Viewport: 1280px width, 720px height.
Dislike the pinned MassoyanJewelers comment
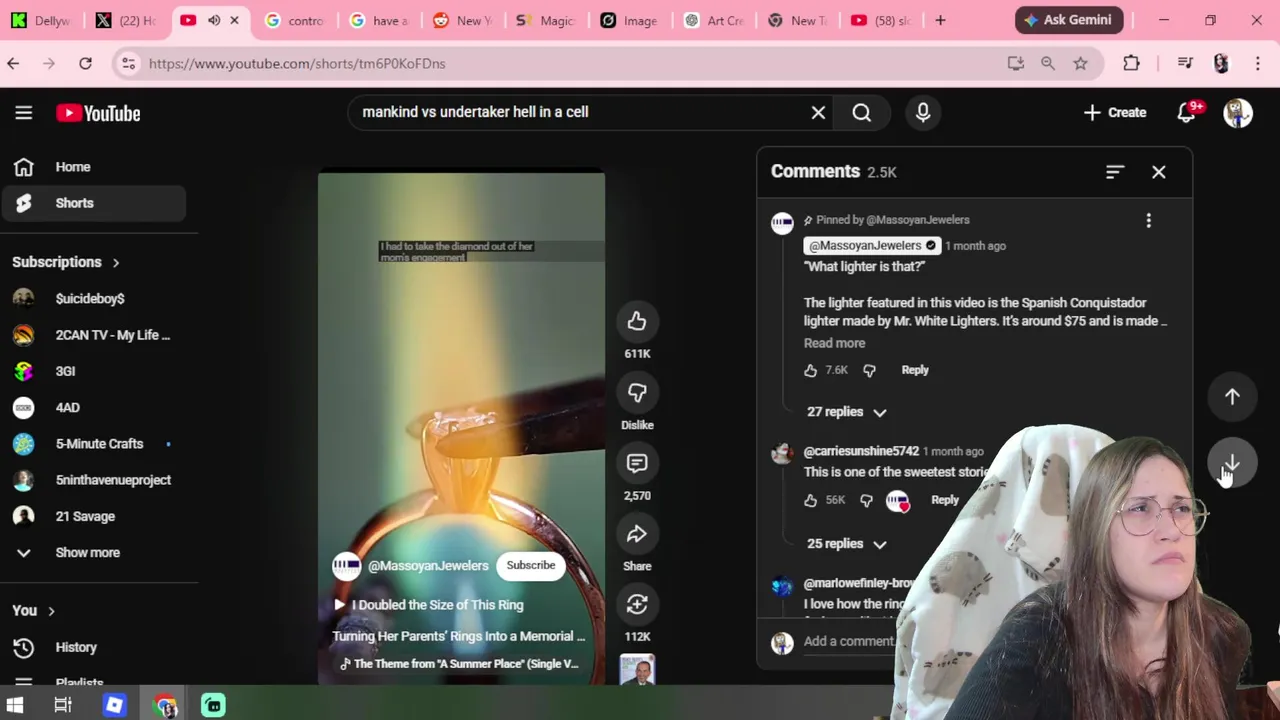tap(869, 370)
